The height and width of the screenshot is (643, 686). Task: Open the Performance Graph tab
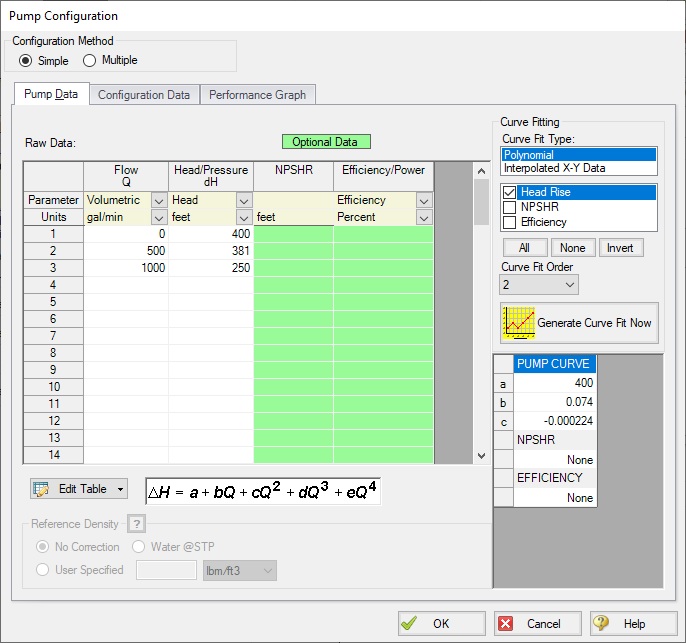[x=258, y=95]
